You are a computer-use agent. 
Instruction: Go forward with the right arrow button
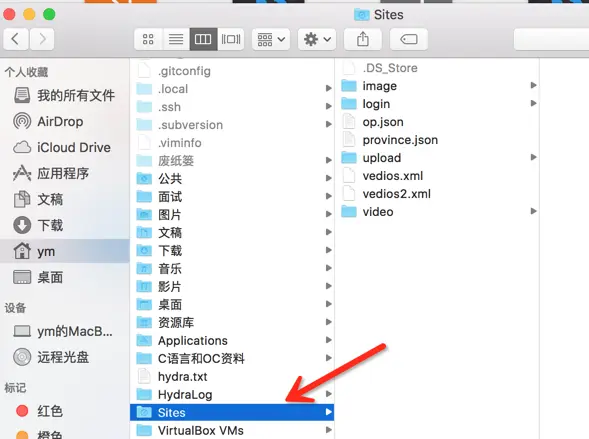[42, 39]
